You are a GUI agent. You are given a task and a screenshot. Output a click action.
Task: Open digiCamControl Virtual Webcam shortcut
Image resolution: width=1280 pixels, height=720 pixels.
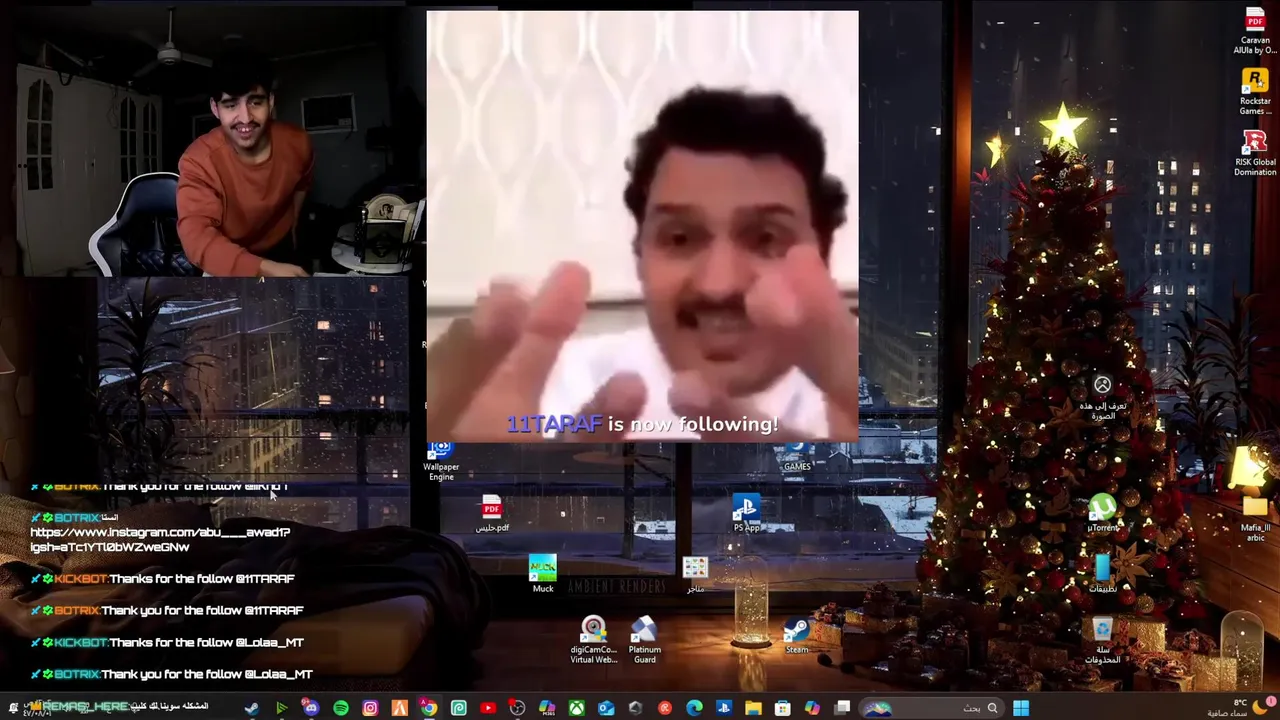(593, 640)
